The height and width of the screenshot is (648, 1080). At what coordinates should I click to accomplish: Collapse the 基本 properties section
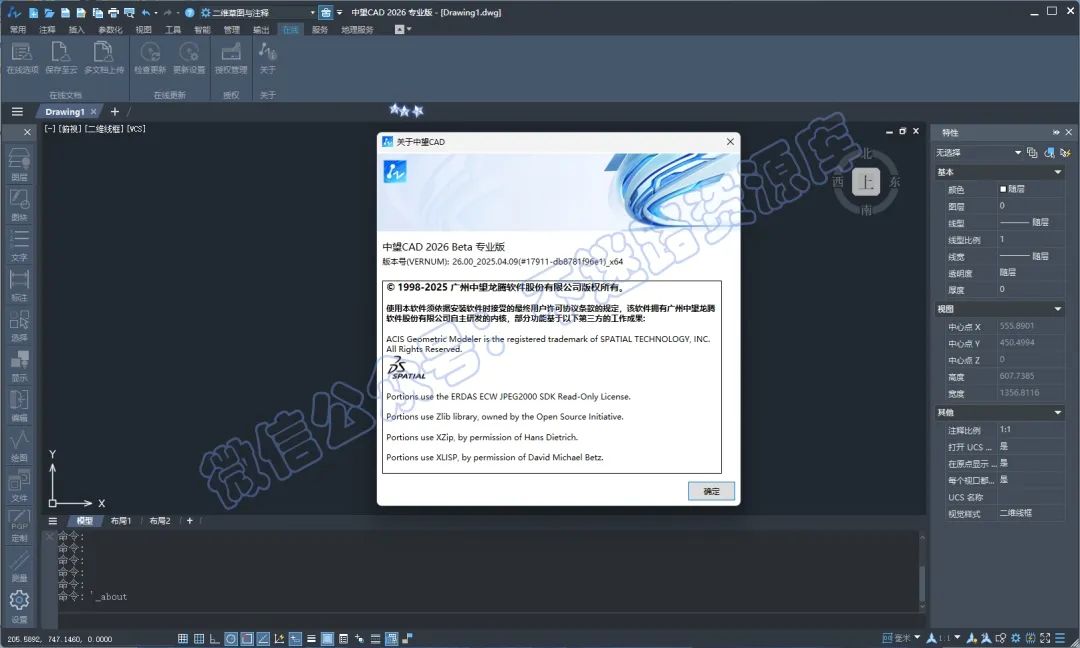(x=1058, y=172)
